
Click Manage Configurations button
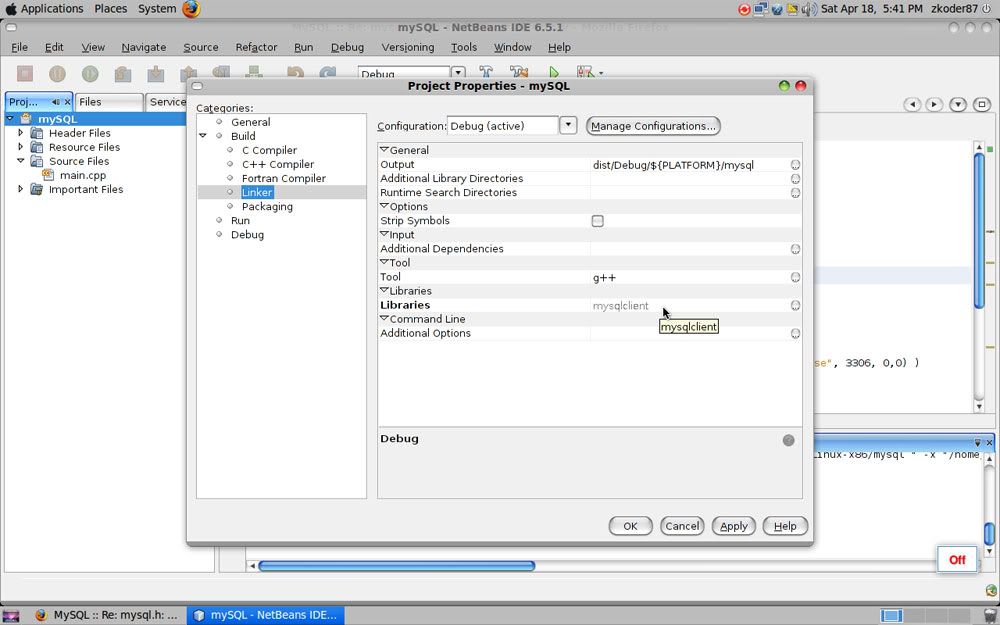tap(653, 126)
